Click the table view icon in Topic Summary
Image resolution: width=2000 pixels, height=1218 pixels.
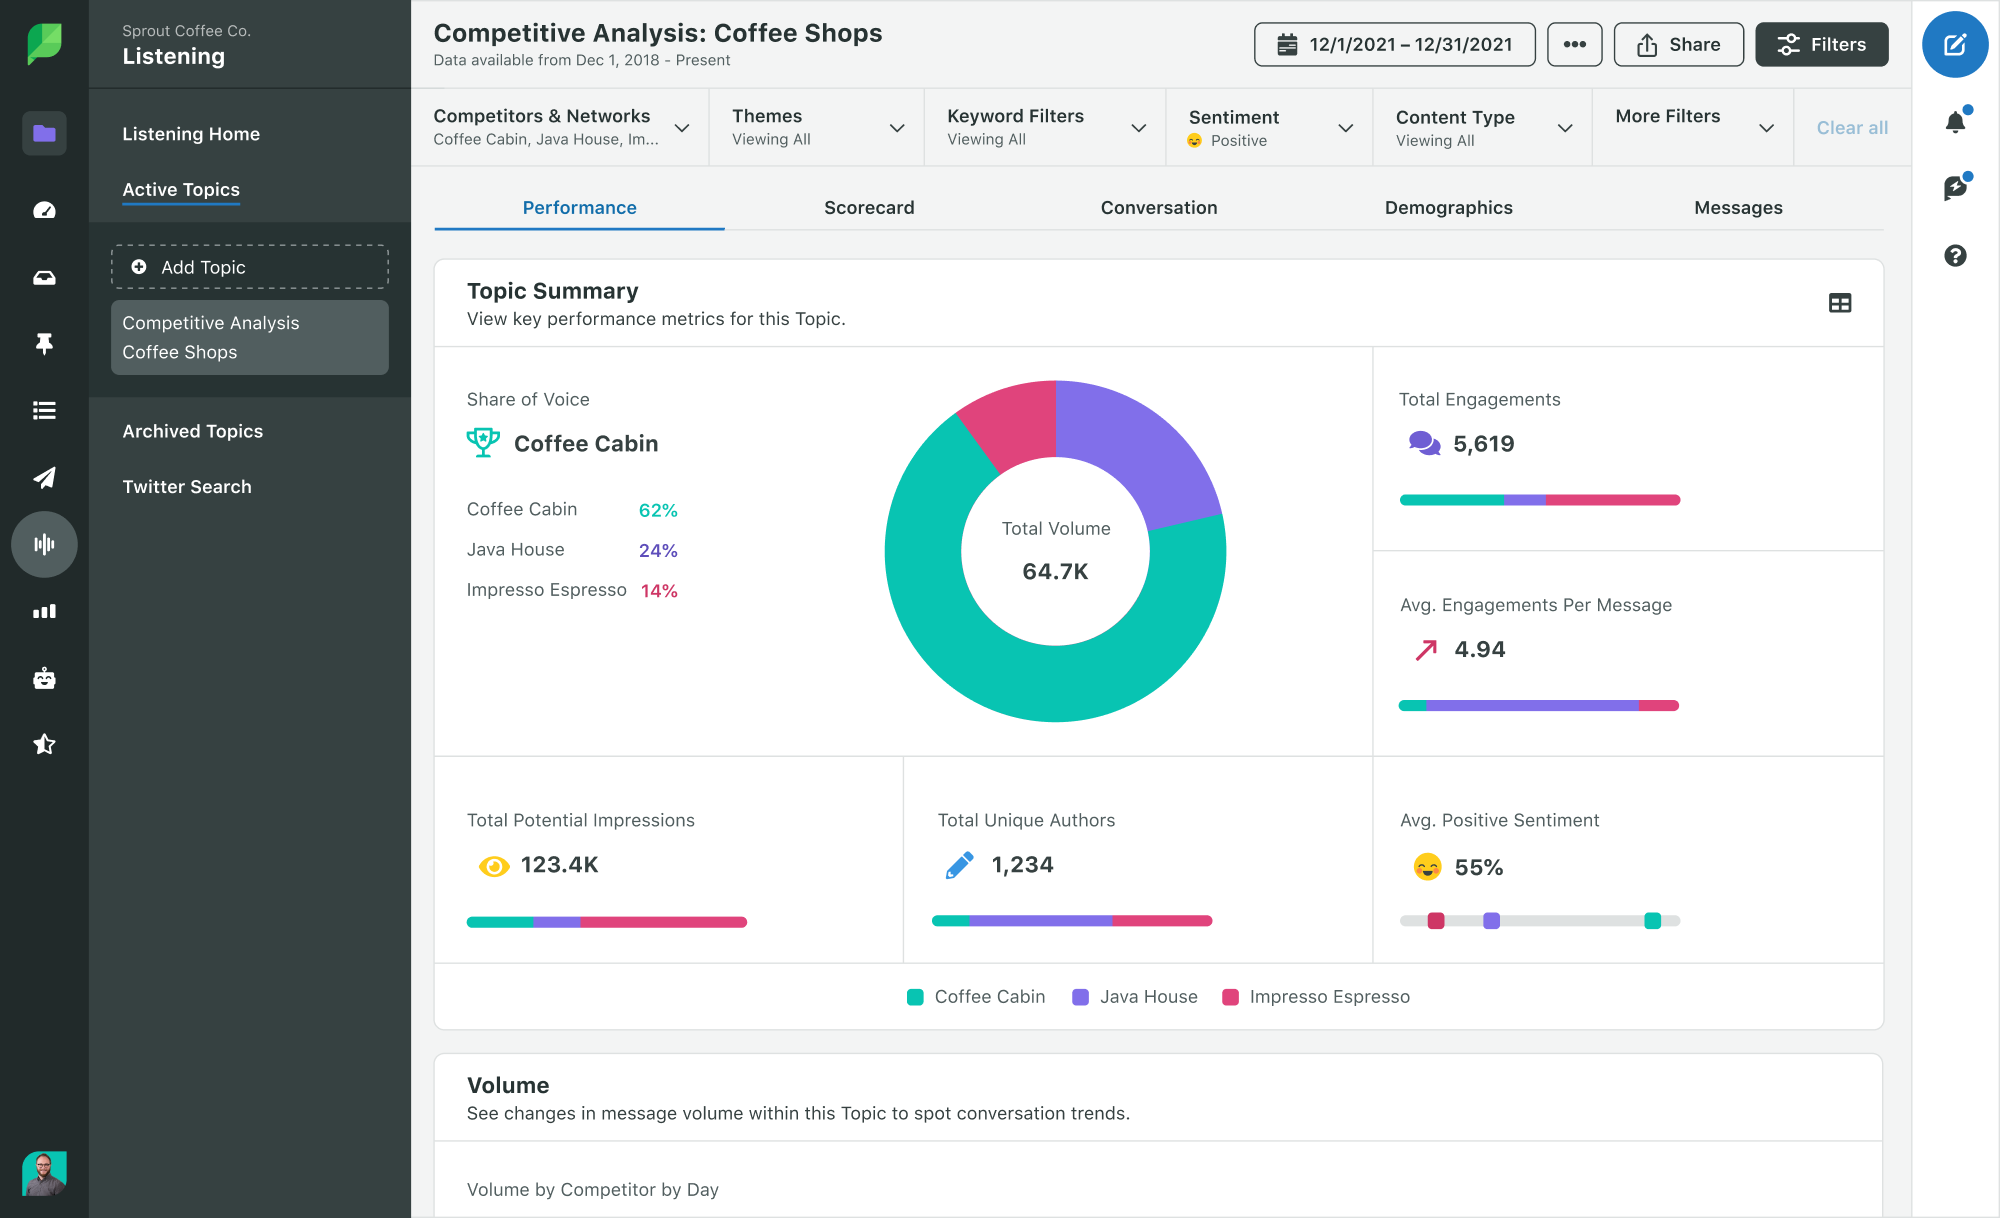1840,303
